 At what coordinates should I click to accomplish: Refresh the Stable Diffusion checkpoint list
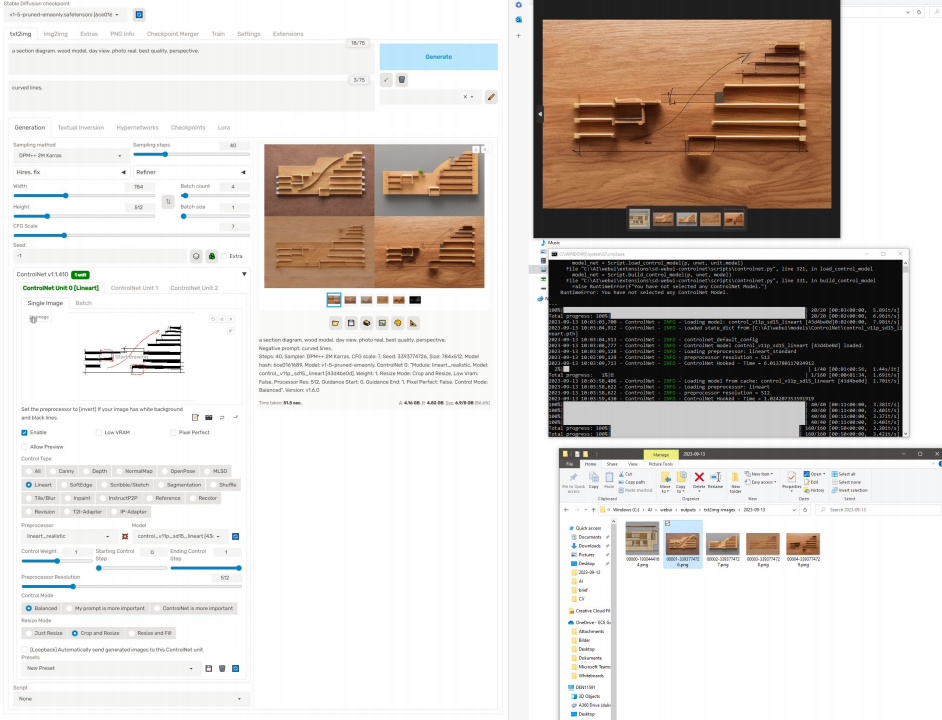[x=138, y=15]
